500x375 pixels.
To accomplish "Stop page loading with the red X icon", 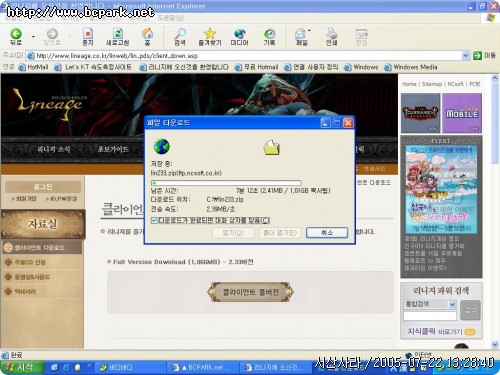I will [88, 37].
